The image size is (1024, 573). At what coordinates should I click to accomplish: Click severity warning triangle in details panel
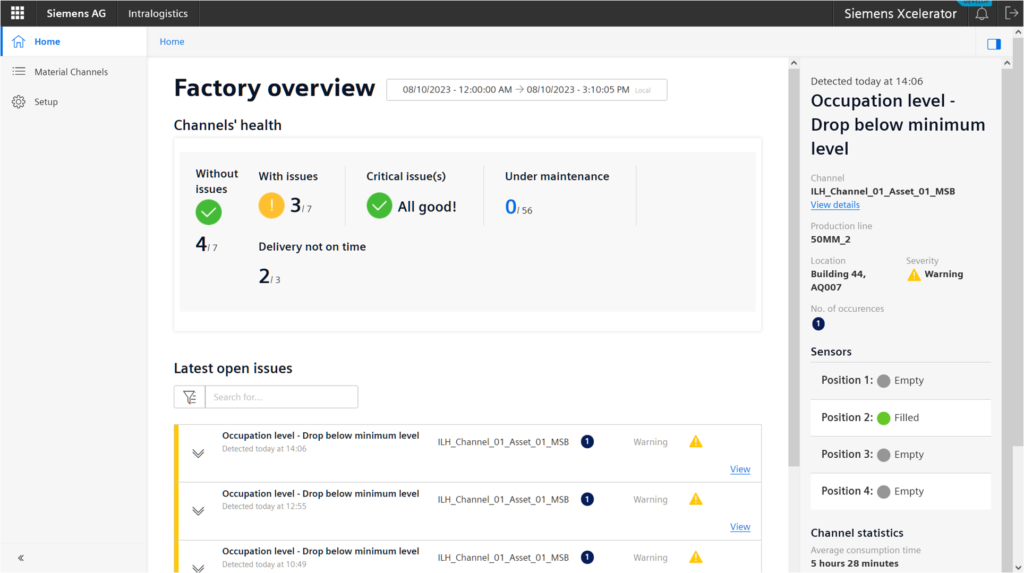914,274
